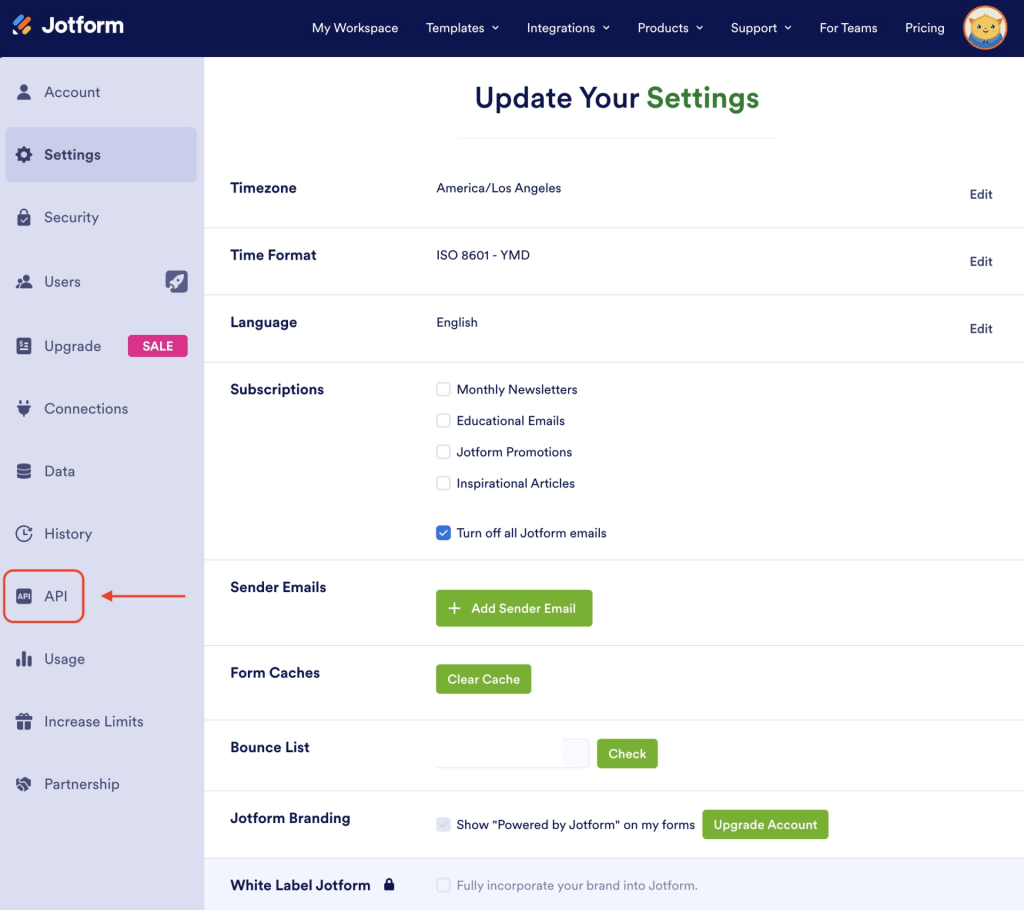The width and height of the screenshot is (1024, 910).
Task: Expand the Templates dropdown chevron
Action: [x=496, y=28]
